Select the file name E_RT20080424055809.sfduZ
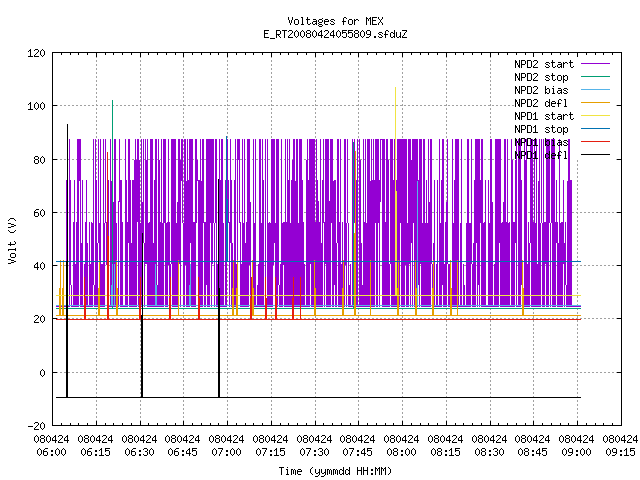The height and width of the screenshot is (480, 640). (x=335, y=34)
